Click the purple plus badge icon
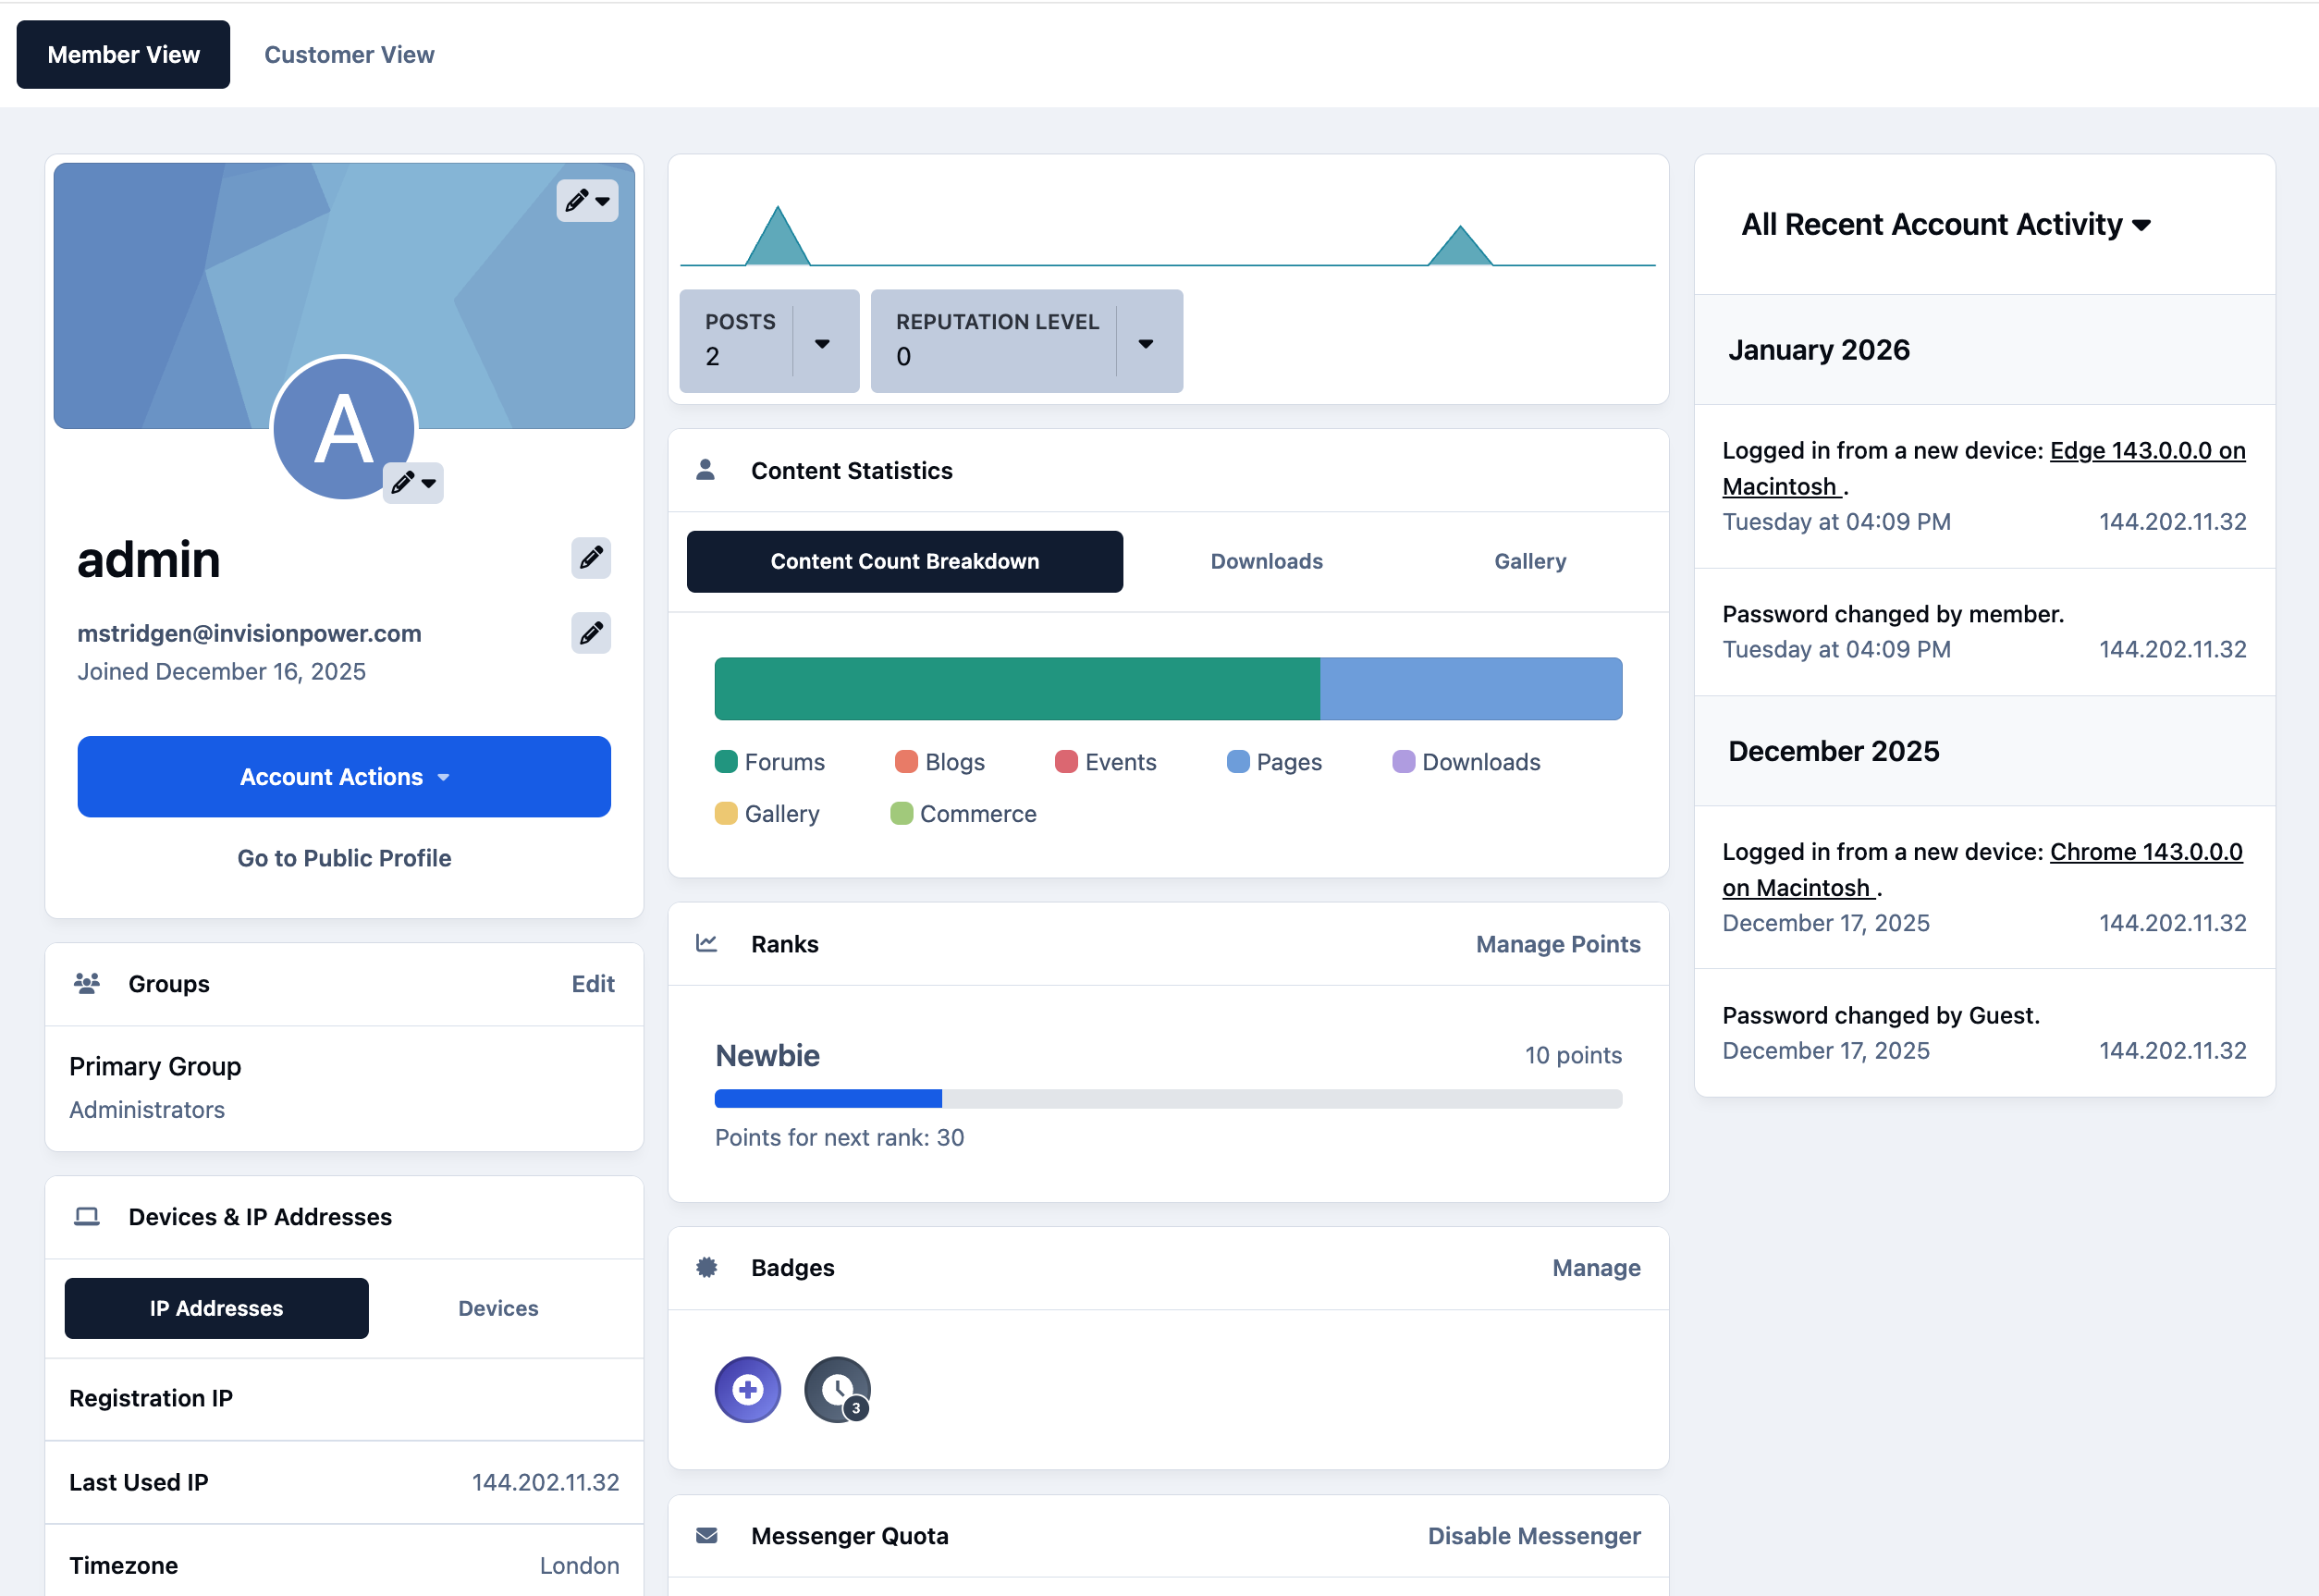Viewport: 2319px width, 1596px height. 747,1389
